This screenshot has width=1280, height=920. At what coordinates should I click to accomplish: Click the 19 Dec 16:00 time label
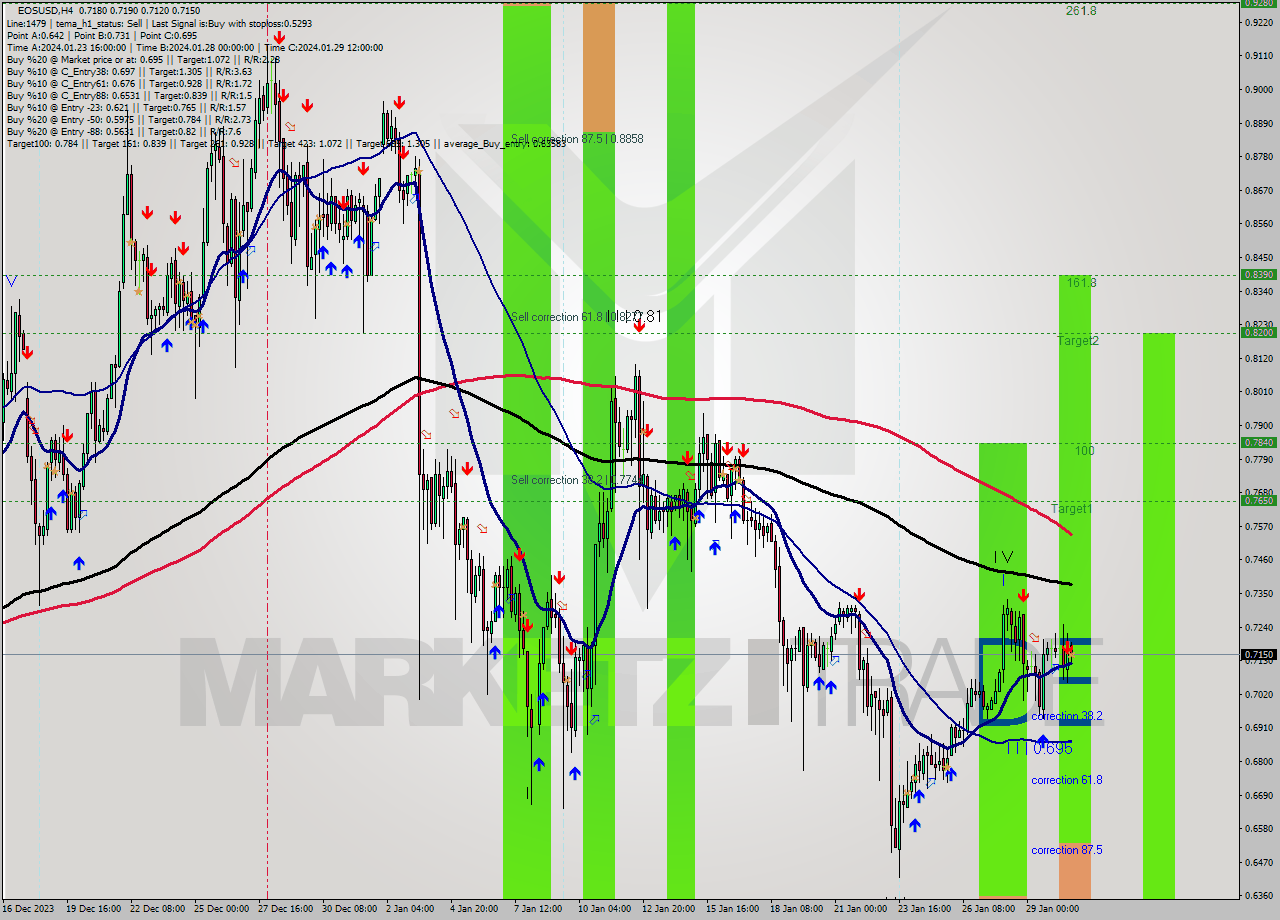coord(95,909)
